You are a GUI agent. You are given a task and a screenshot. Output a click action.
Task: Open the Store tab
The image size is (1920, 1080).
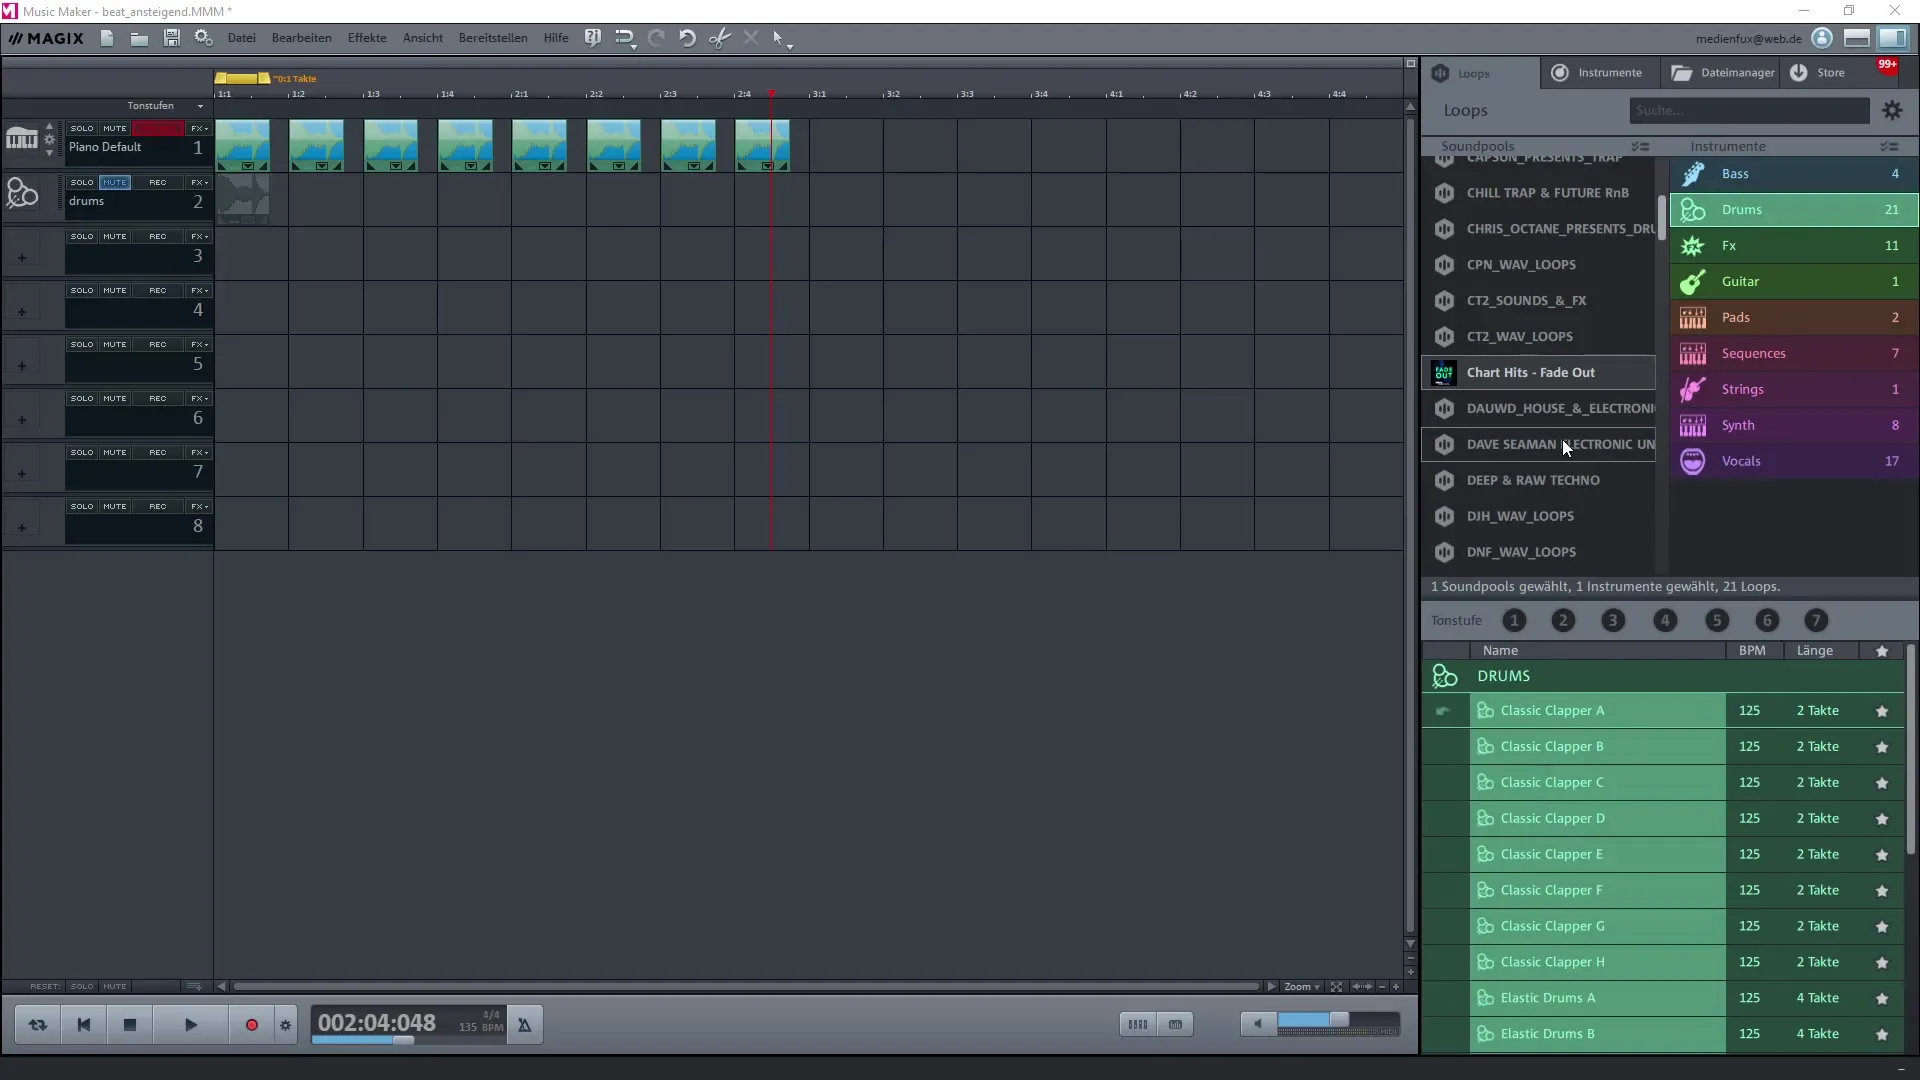[1818, 73]
